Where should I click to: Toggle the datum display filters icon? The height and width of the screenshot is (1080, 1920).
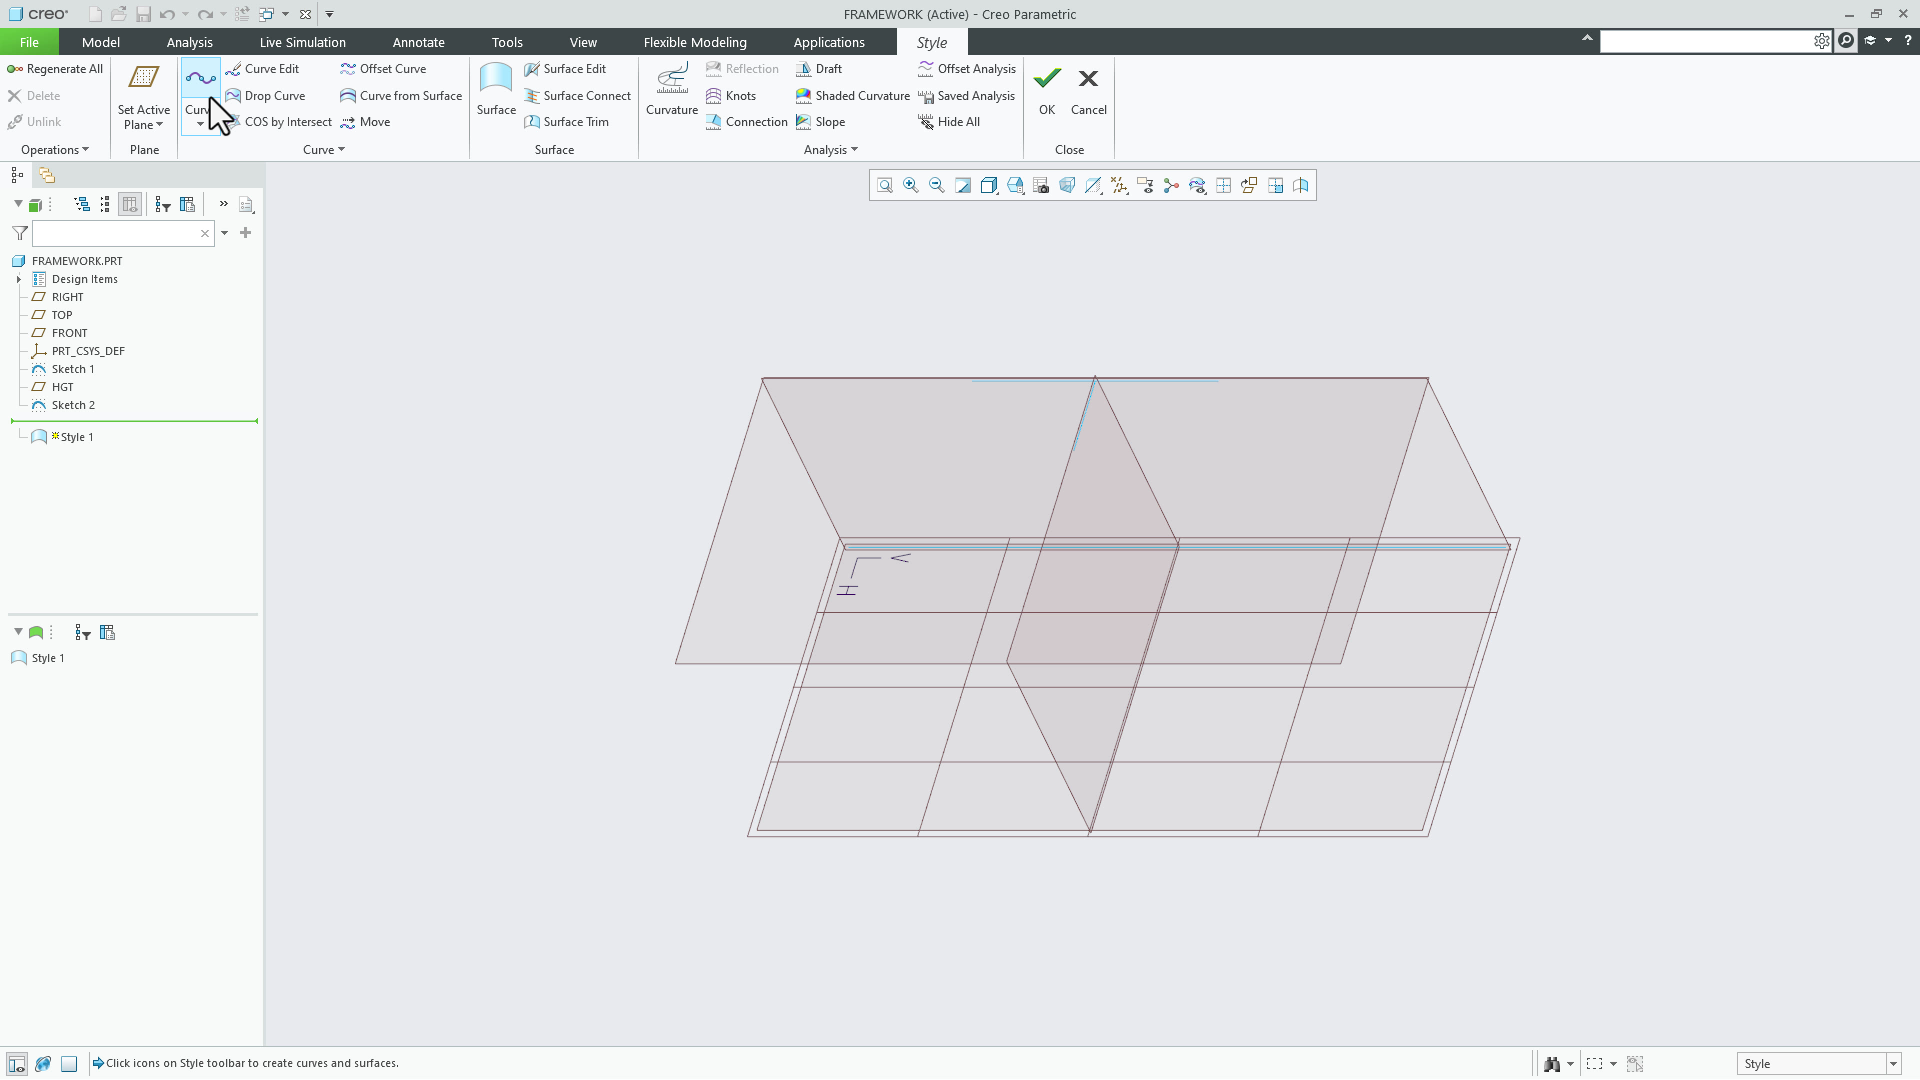pyautogui.click(x=1119, y=186)
